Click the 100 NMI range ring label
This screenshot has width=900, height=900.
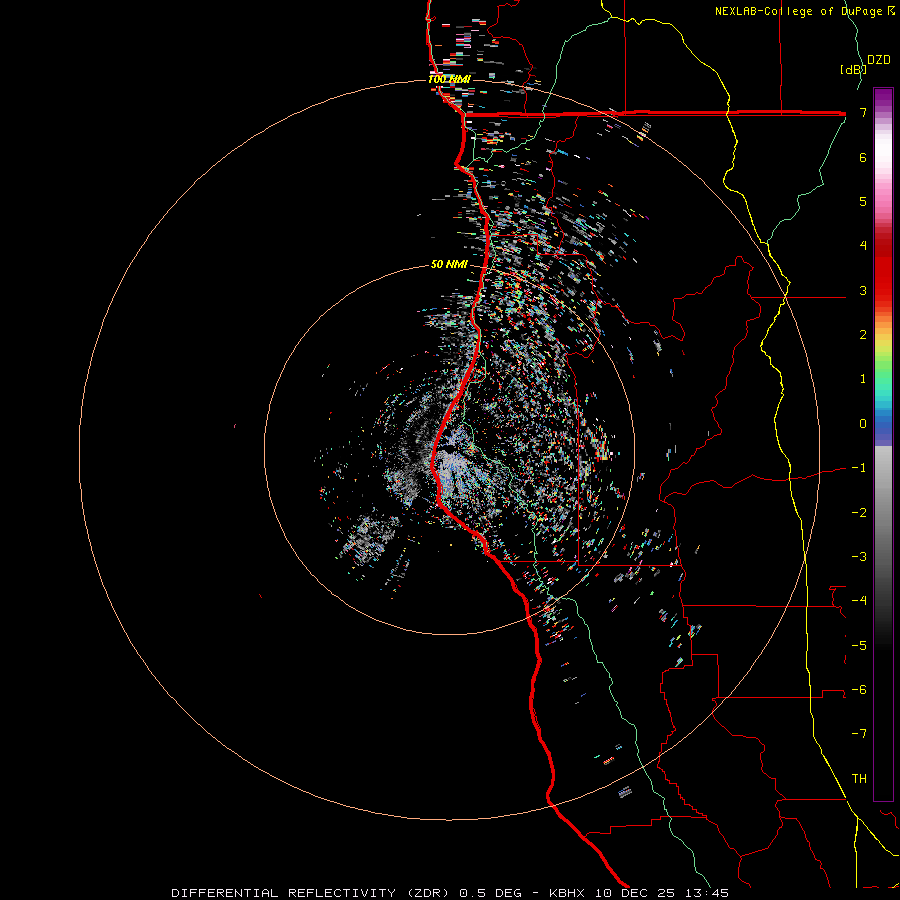[449, 79]
